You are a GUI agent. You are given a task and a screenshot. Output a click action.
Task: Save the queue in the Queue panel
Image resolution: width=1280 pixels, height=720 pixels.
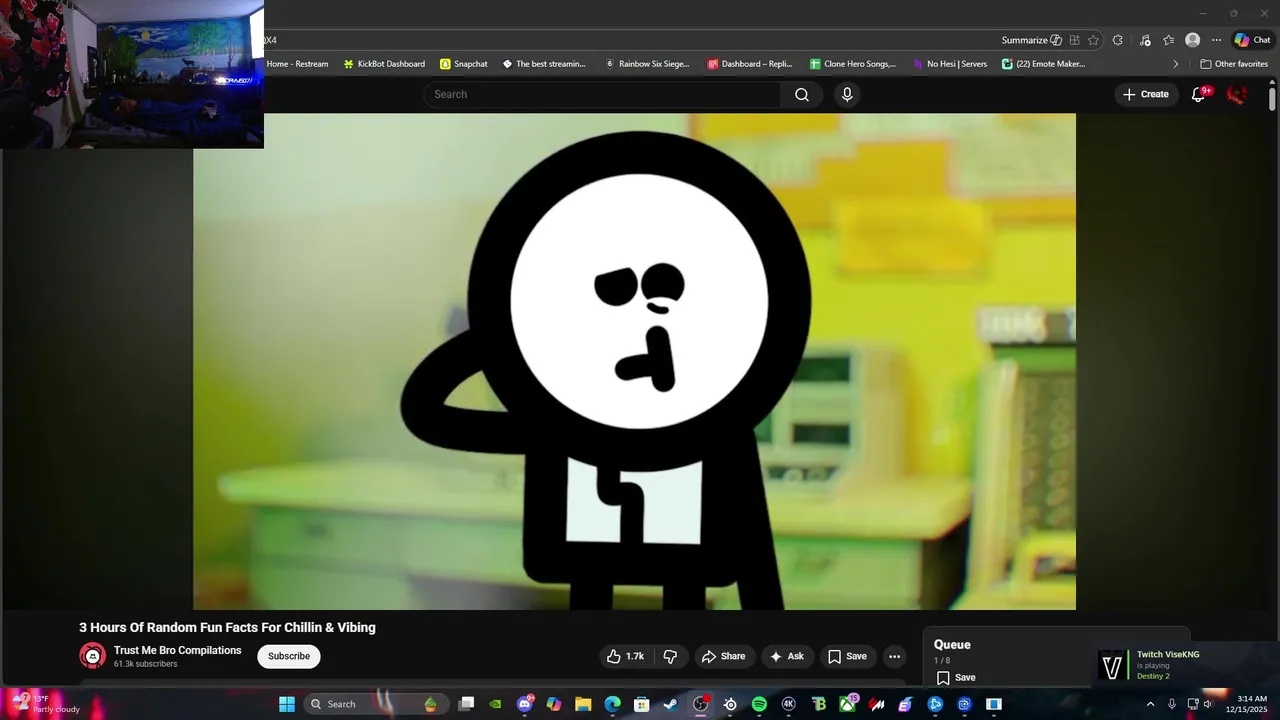956,677
